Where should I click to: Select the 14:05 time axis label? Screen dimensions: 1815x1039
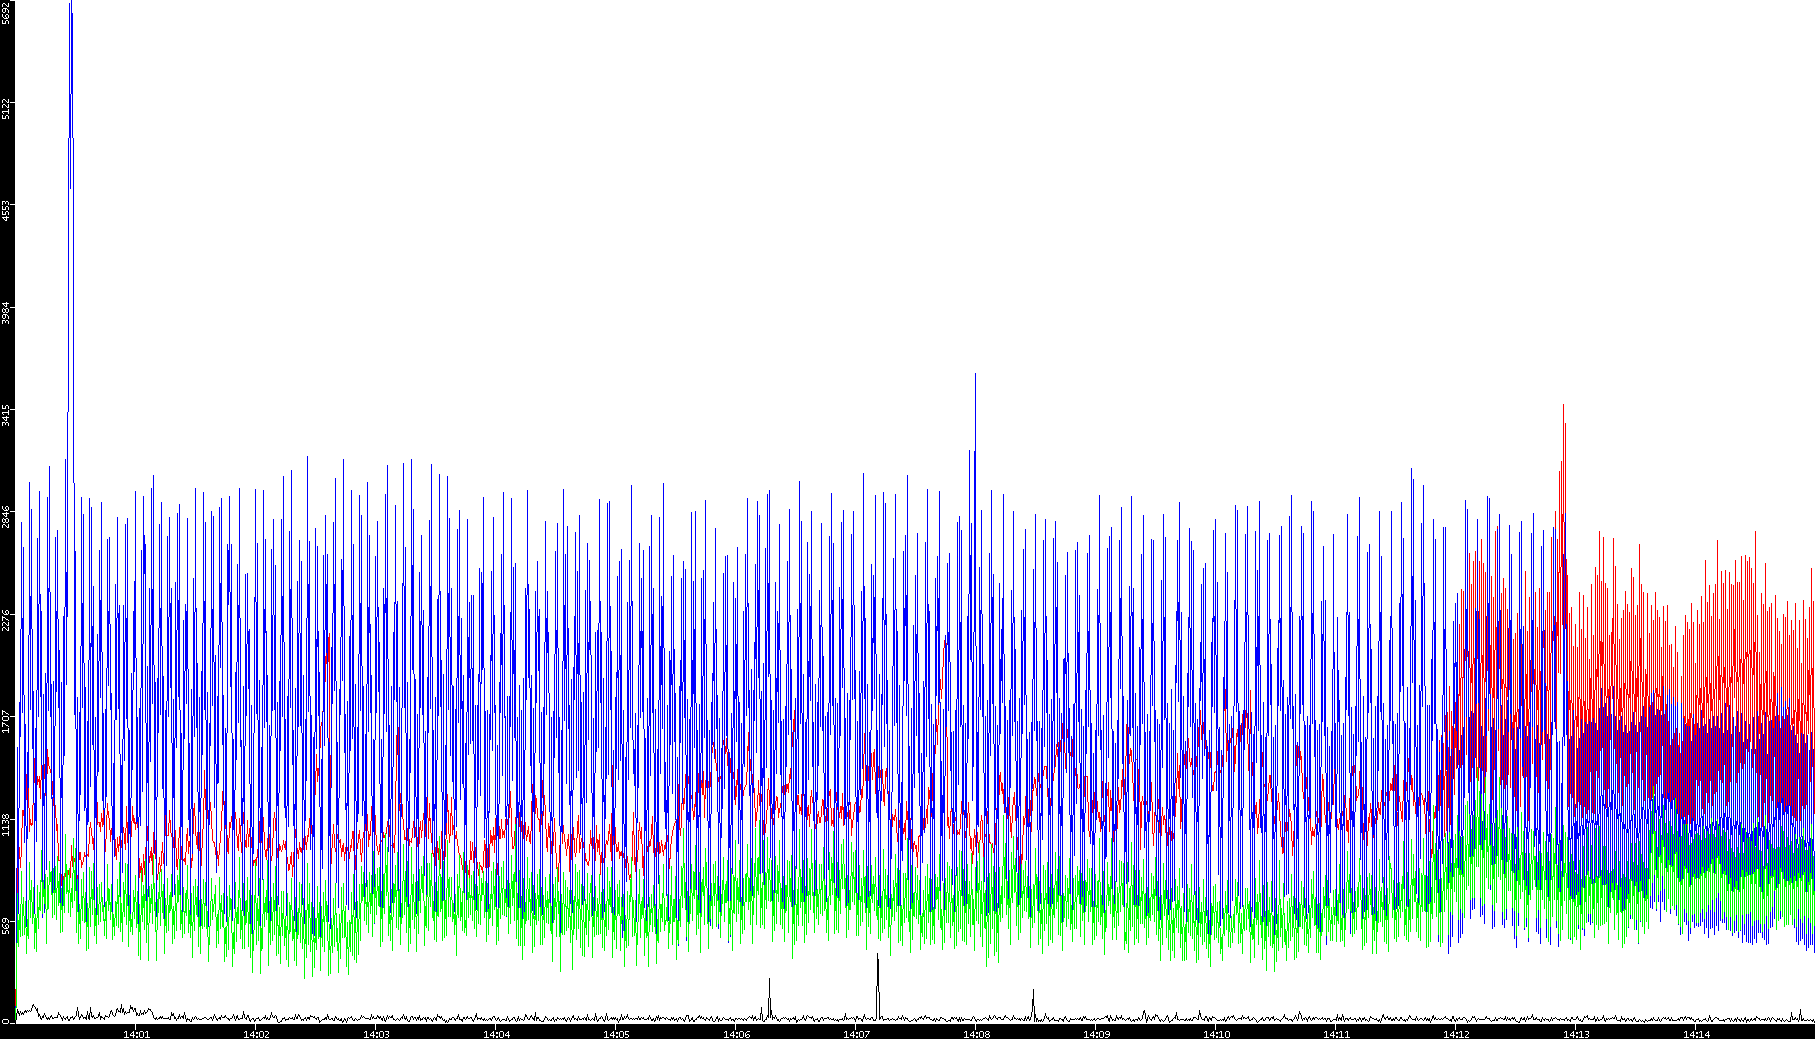point(616,1034)
